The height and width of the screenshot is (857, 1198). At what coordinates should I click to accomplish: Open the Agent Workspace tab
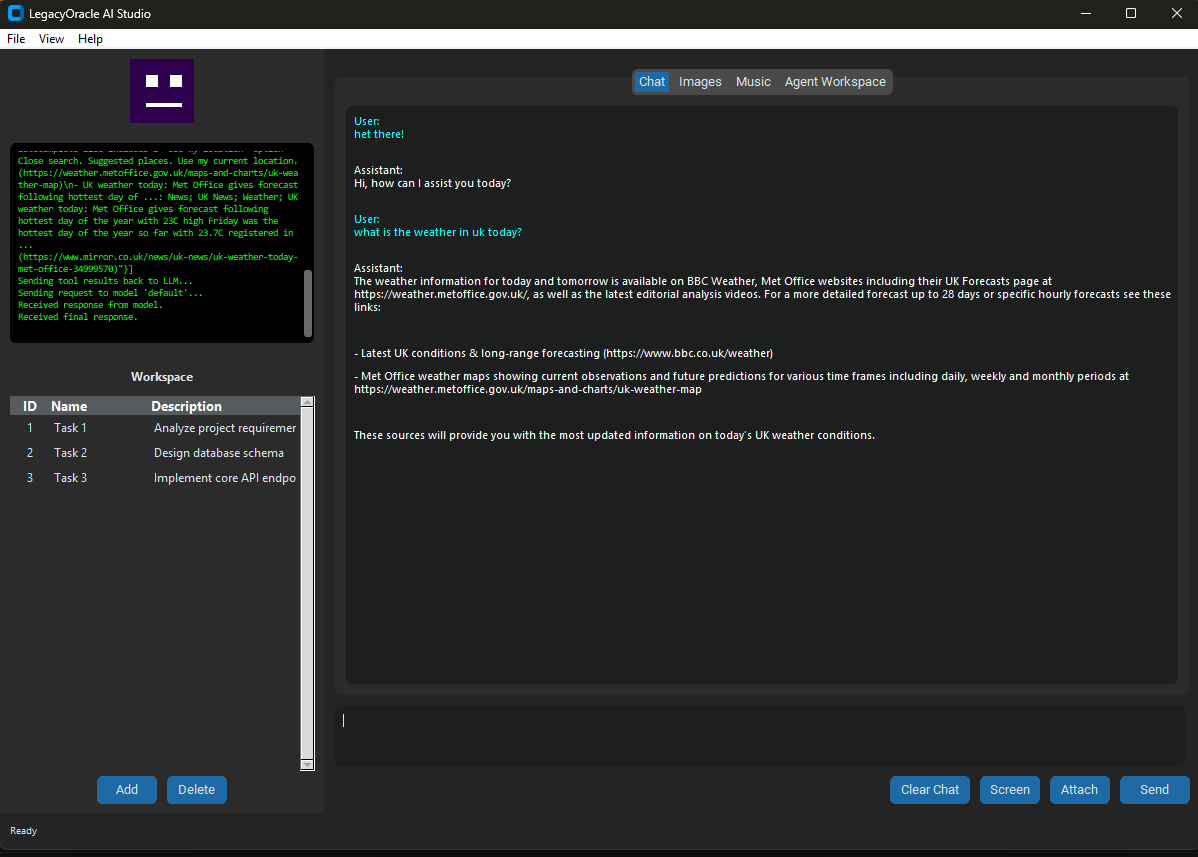point(835,82)
